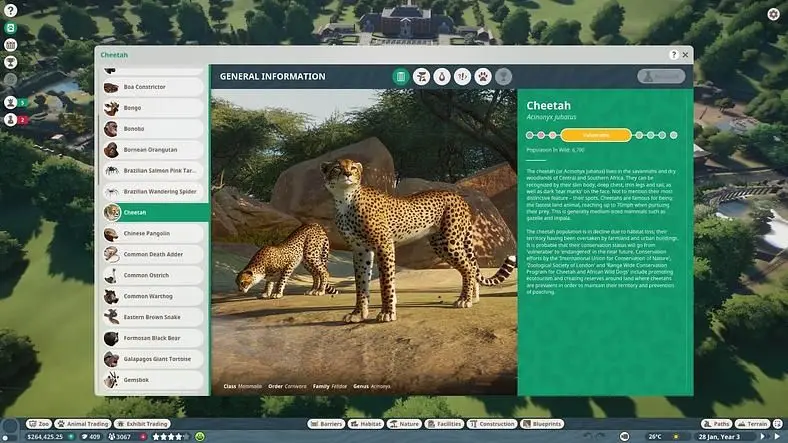Open the Zoo menu
The image size is (788, 443).
pos(39,424)
